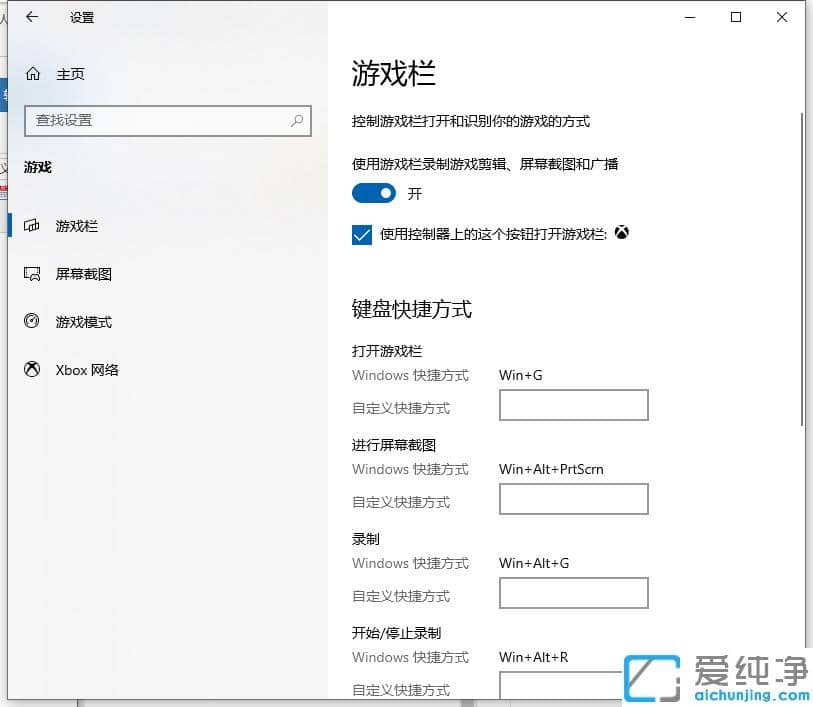
Task: Click the magnifier icon in the search box
Action: click(296, 120)
